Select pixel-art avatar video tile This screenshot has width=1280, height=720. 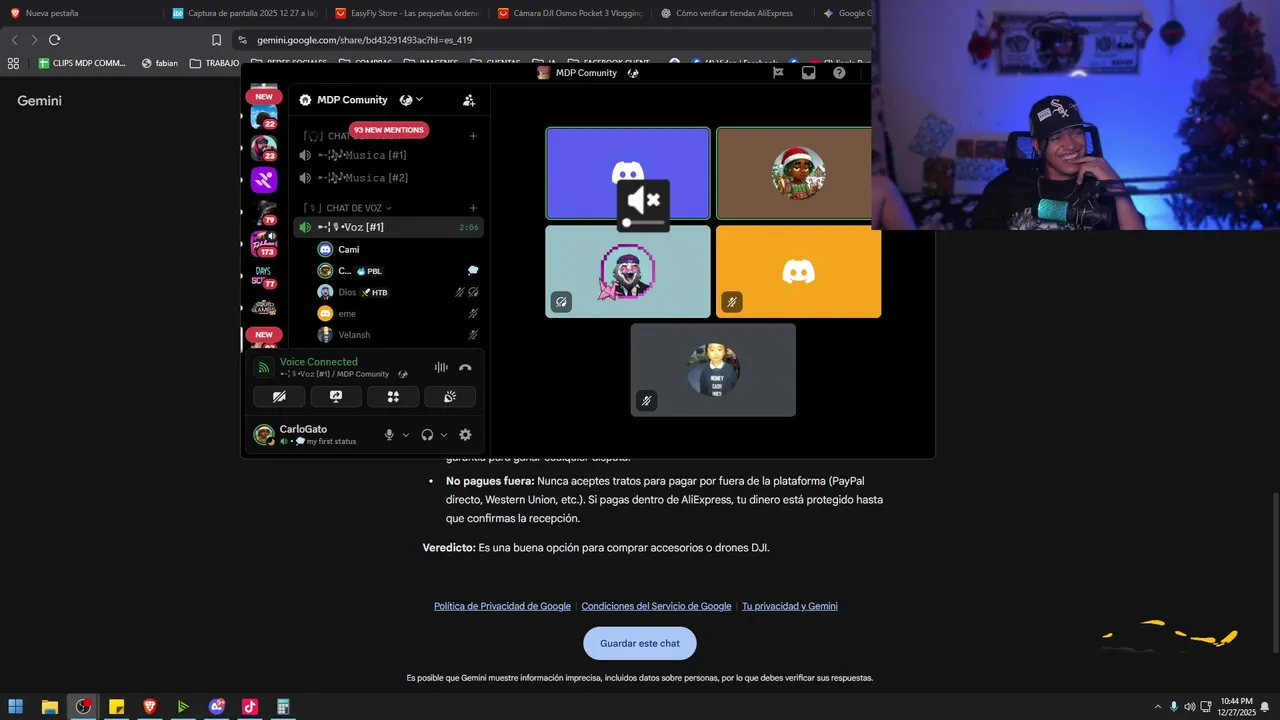tap(628, 271)
